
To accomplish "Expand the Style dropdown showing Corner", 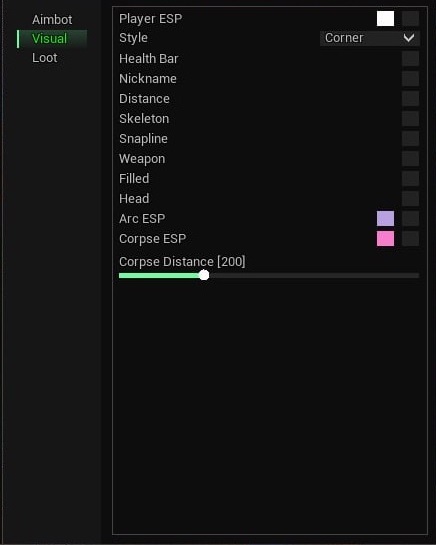I will pyautogui.click(x=370, y=38).
